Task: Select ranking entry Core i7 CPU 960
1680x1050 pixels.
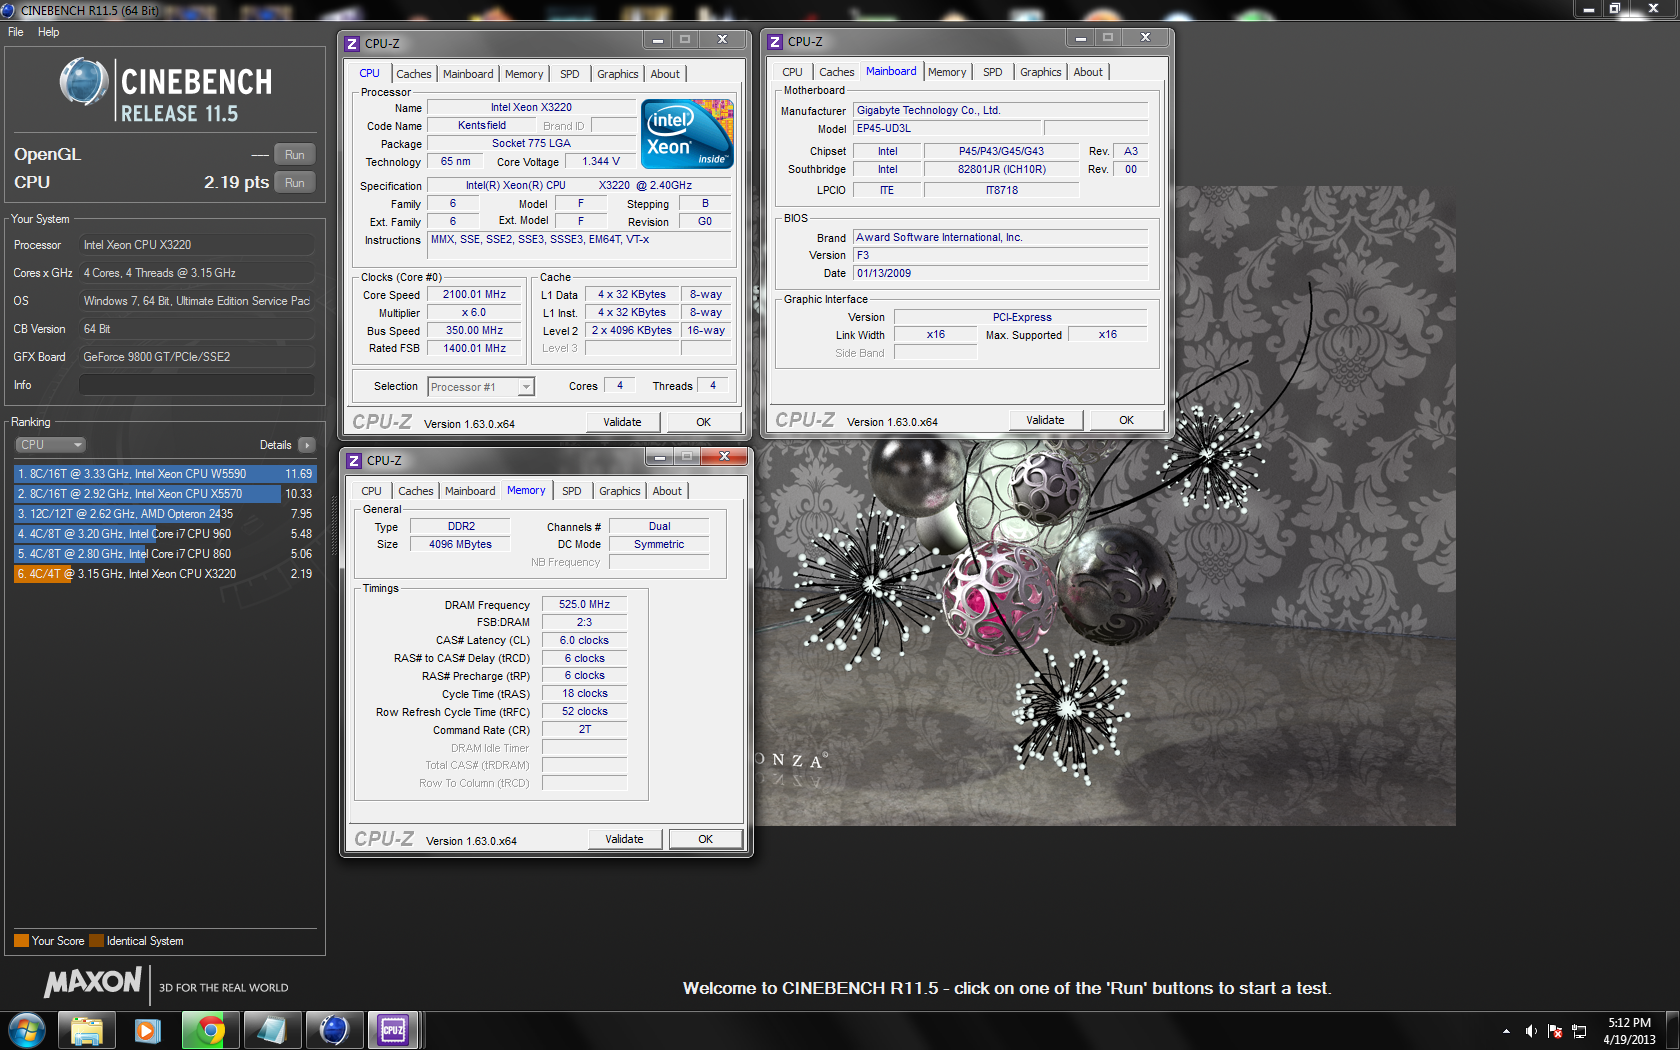Action: tap(165, 534)
